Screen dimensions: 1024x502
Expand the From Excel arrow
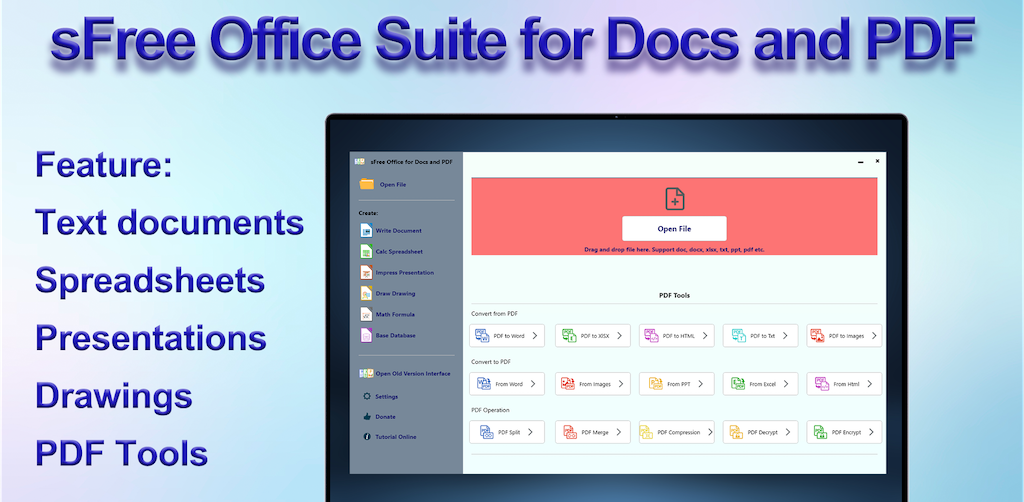(787, 384)
